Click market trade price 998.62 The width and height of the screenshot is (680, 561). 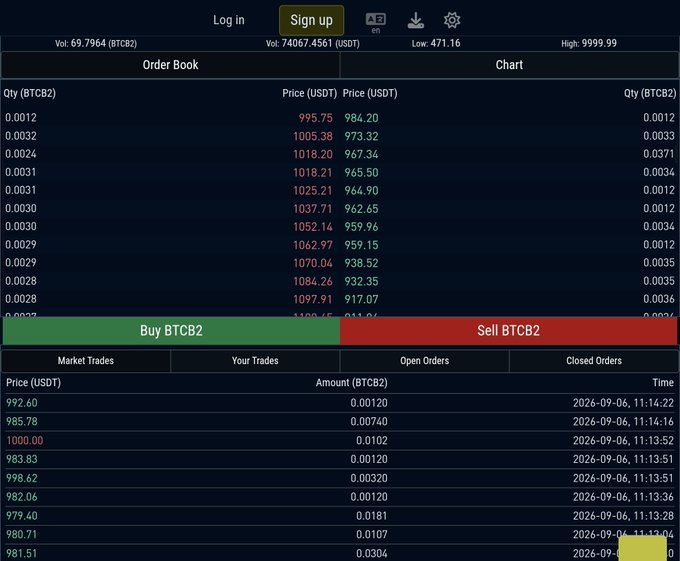point(22,478)
